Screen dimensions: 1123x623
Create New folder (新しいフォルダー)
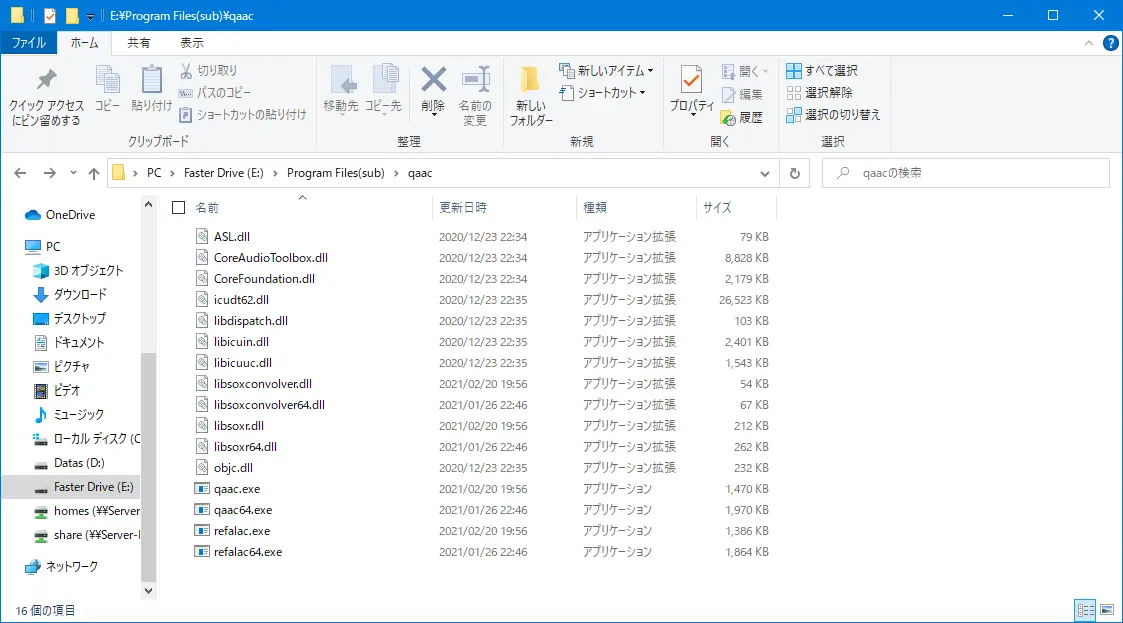pyautogui.click(x=531, y=96)
